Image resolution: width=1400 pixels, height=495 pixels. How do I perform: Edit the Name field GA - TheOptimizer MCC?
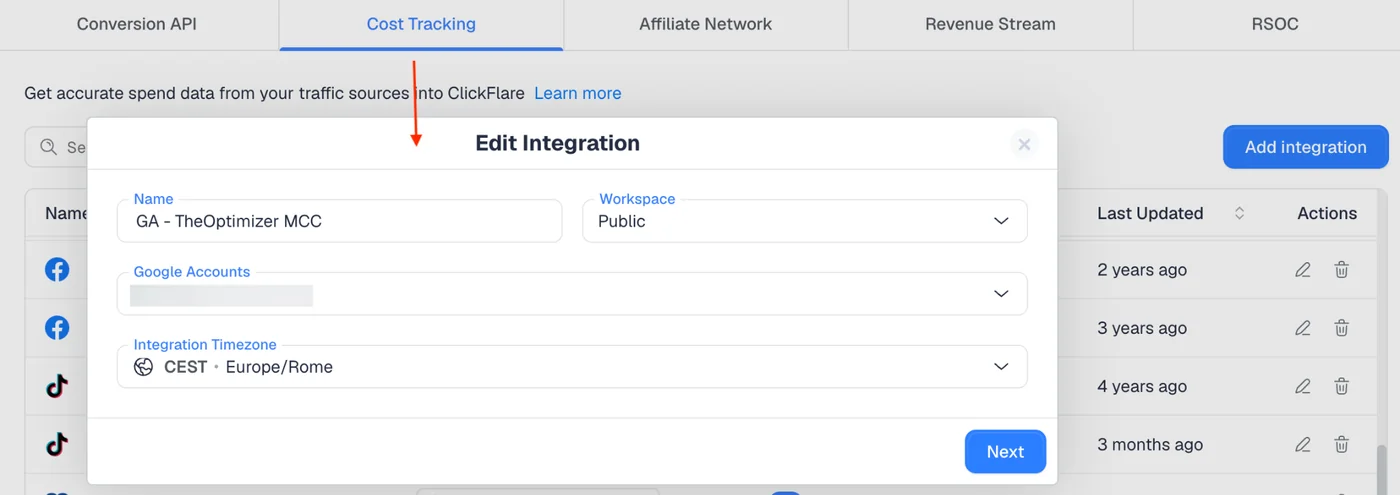click(x=339, y=221)
